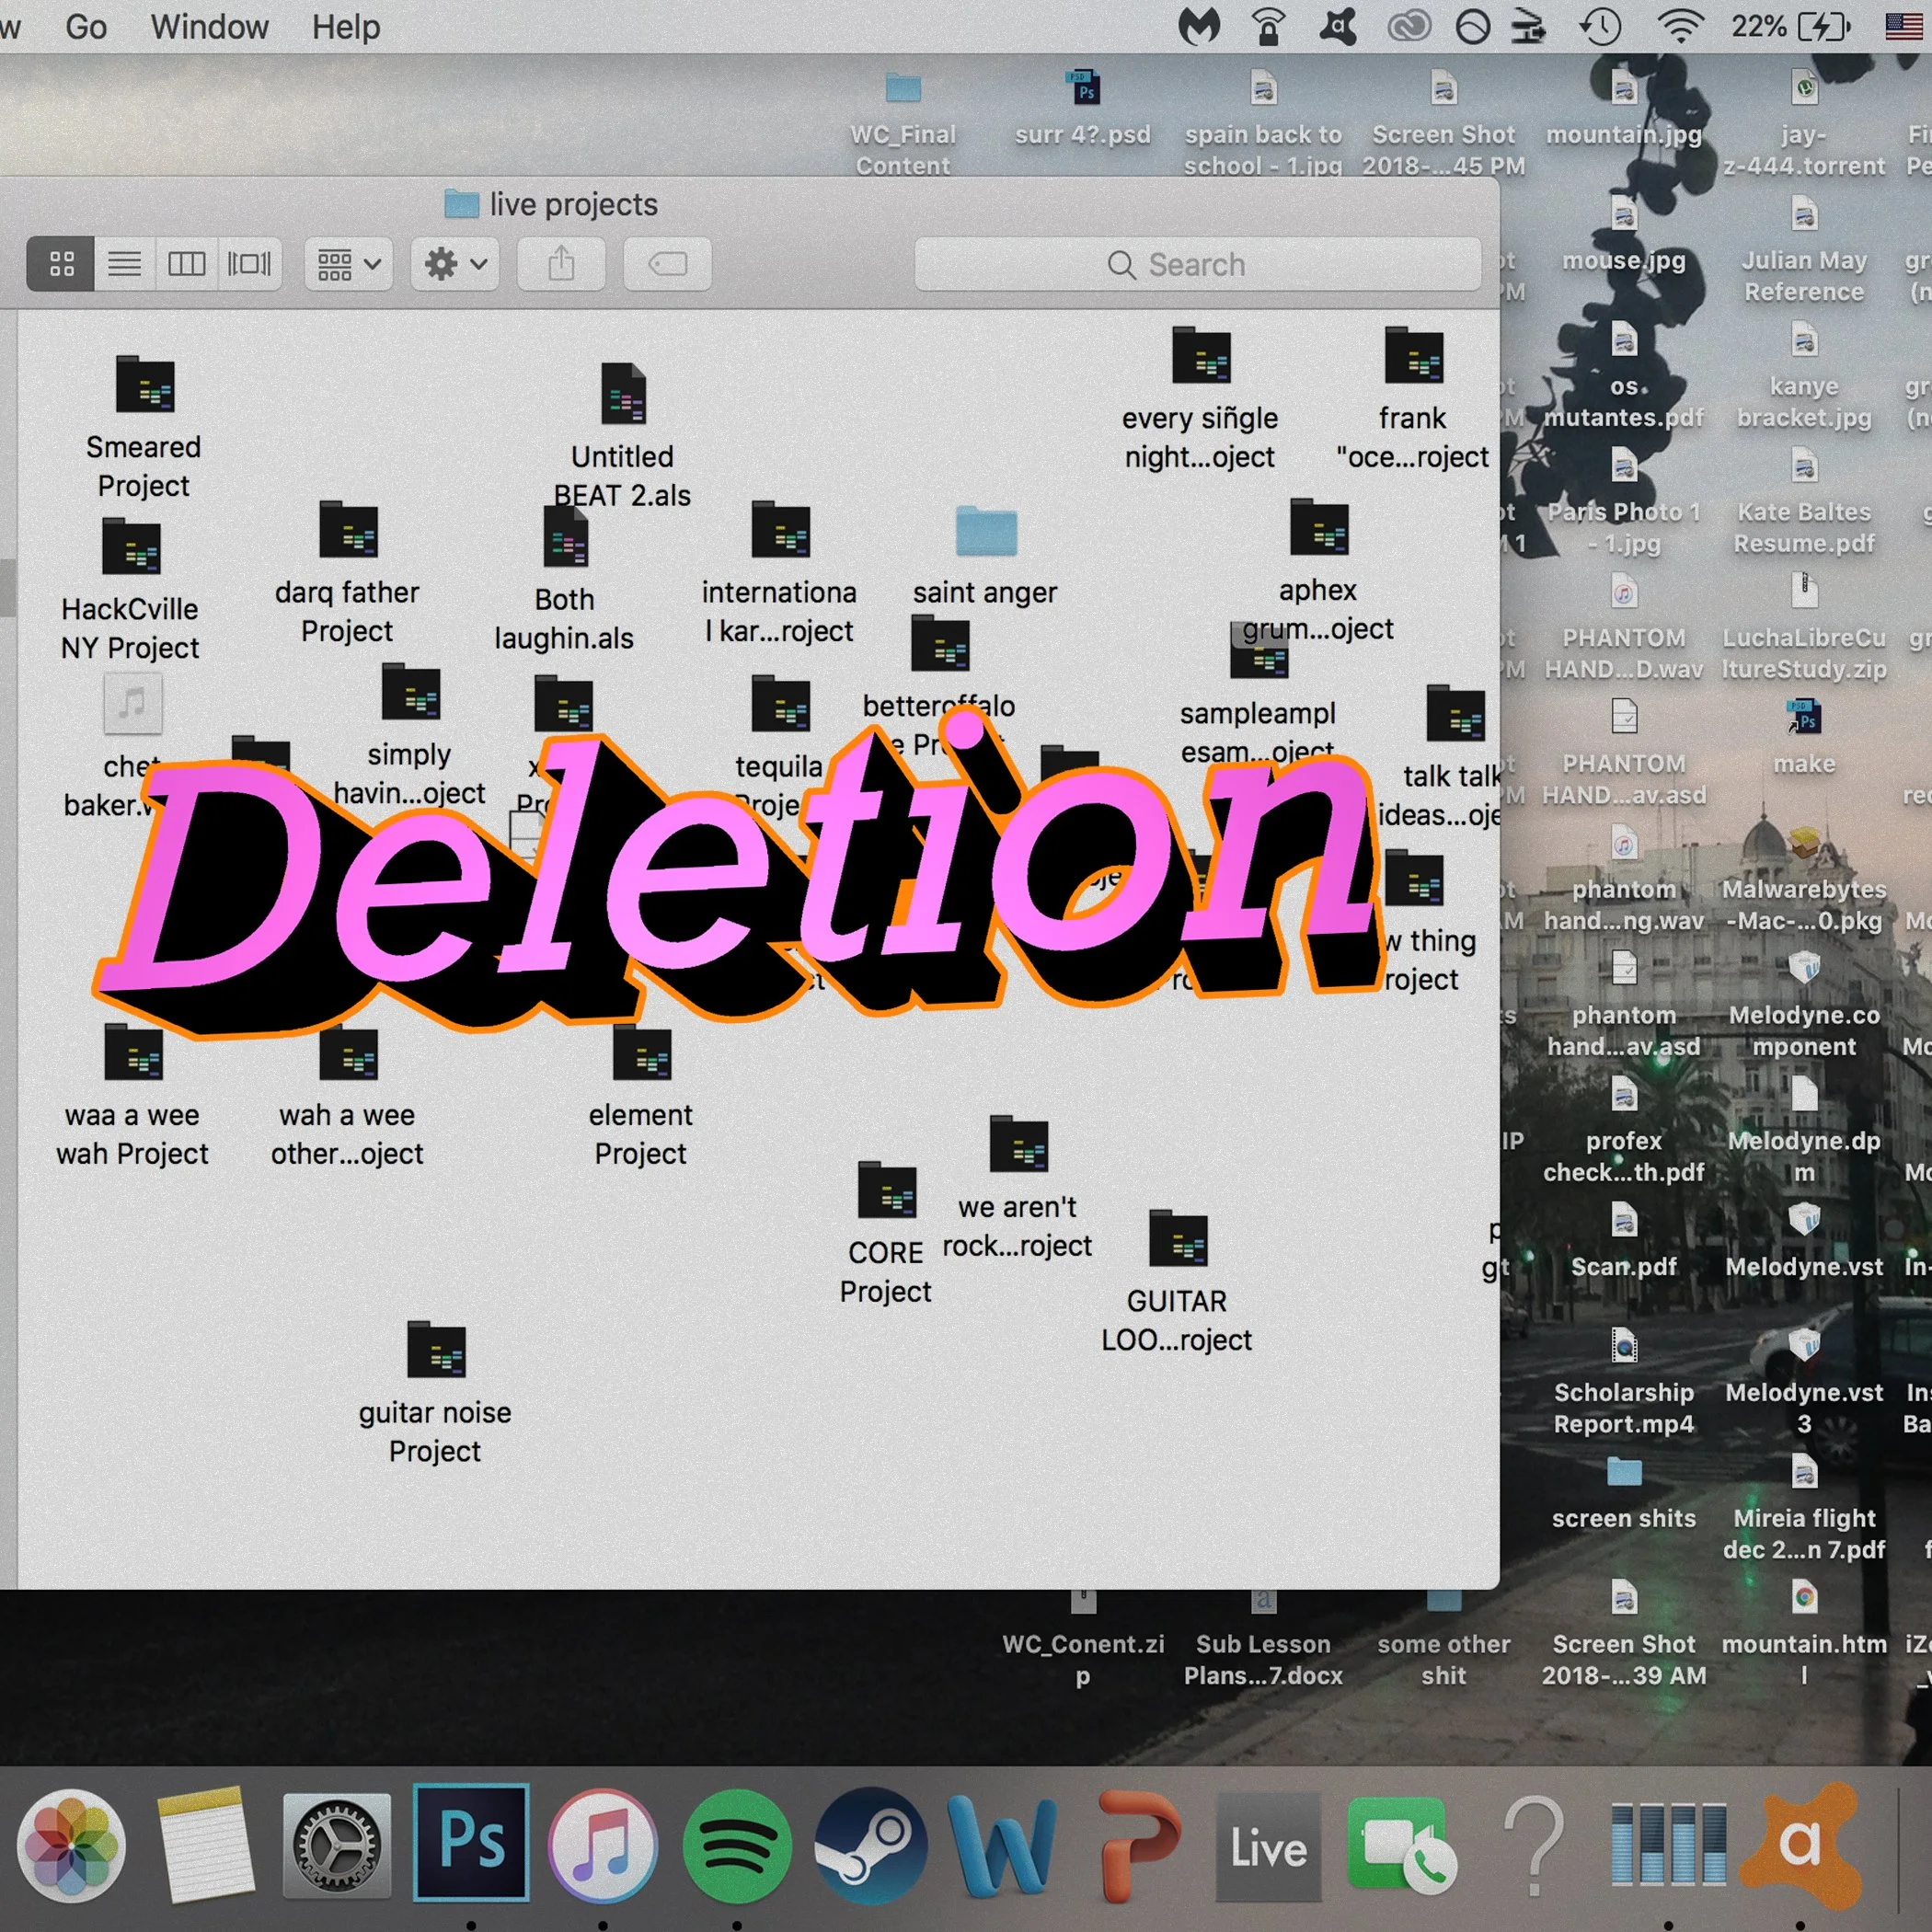Switch Finder to gallery view
Viewport: 1932px width, 1932px height.
(250, 263)
